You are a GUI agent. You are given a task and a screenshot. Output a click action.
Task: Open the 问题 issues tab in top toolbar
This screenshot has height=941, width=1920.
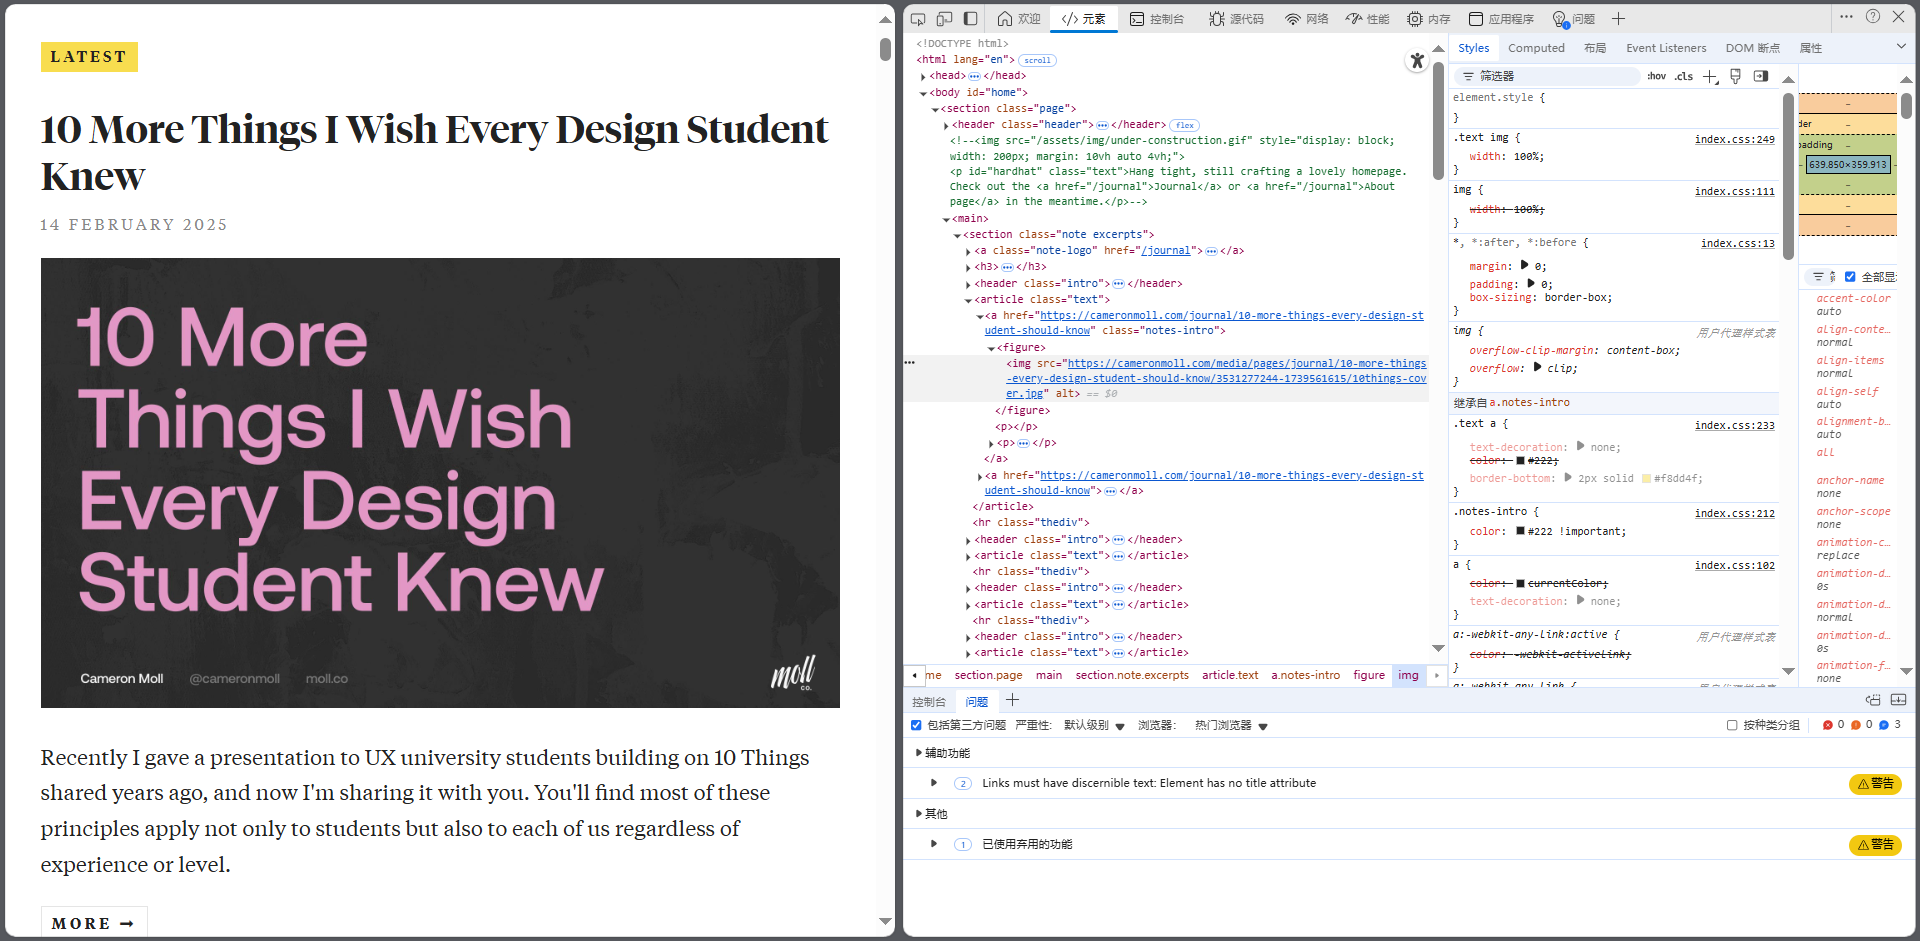tap(1573, 19)
